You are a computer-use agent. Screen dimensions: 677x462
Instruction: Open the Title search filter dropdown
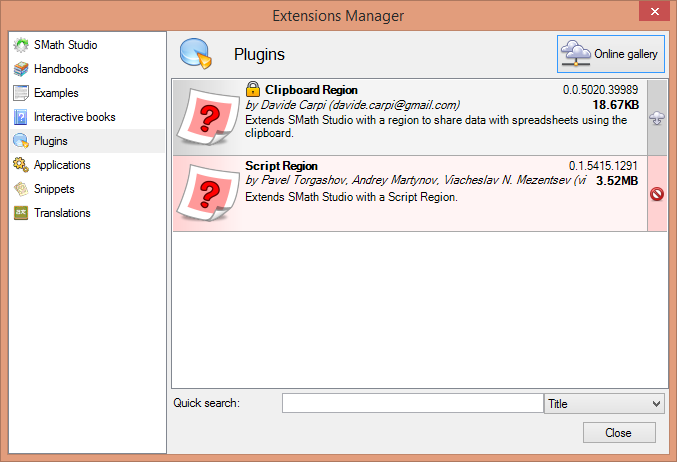[x=604, y=404]
